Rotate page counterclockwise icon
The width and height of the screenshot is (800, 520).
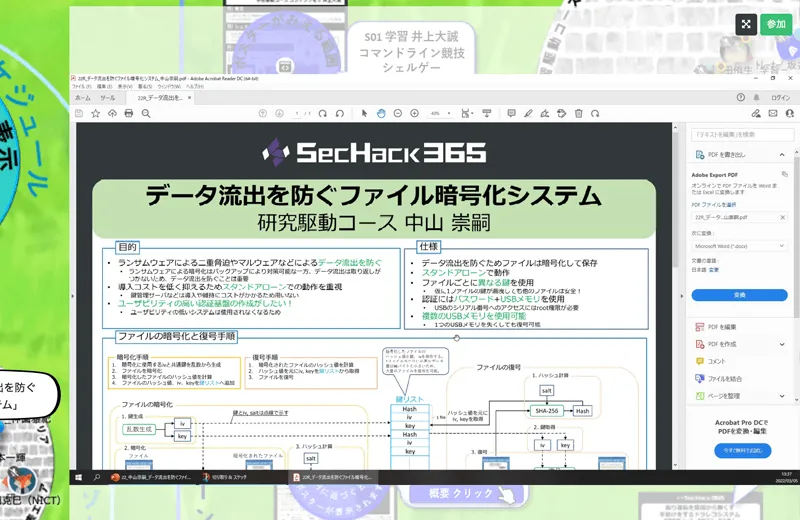[x=340, y=113]
